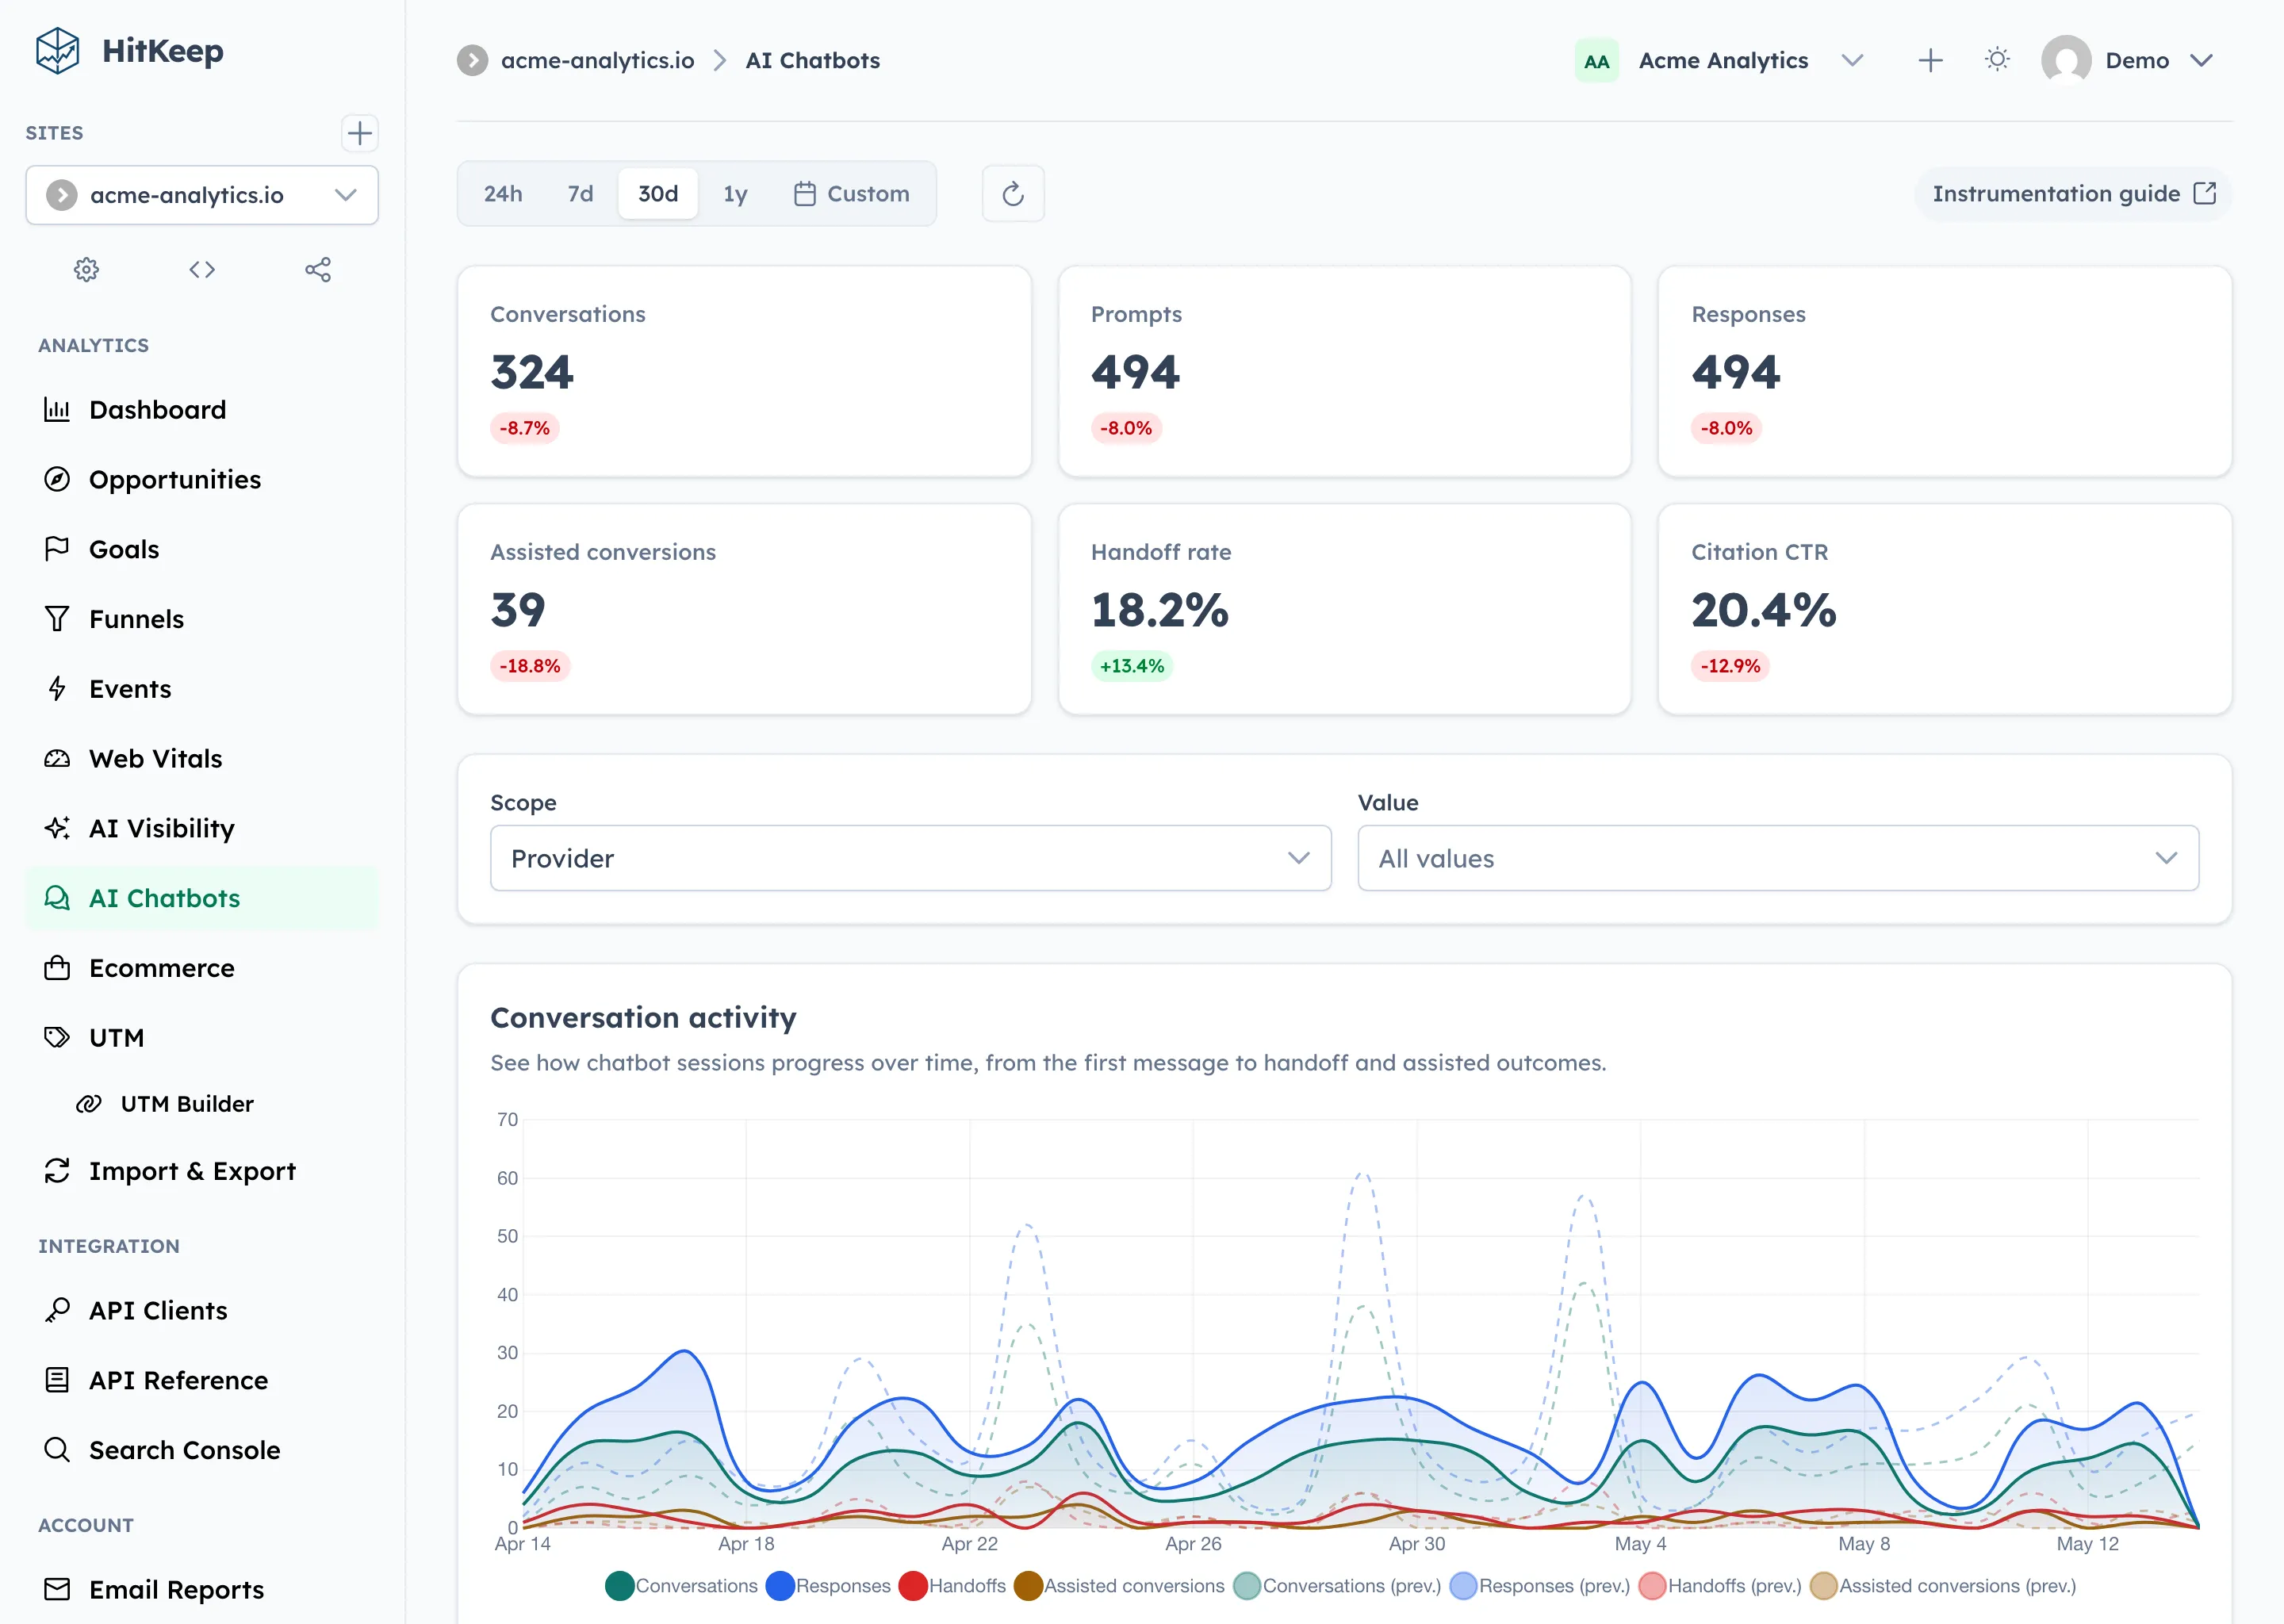Open Funnels page in sidebar
This screenshot has width=2284, height=1624.
(202, 619)
